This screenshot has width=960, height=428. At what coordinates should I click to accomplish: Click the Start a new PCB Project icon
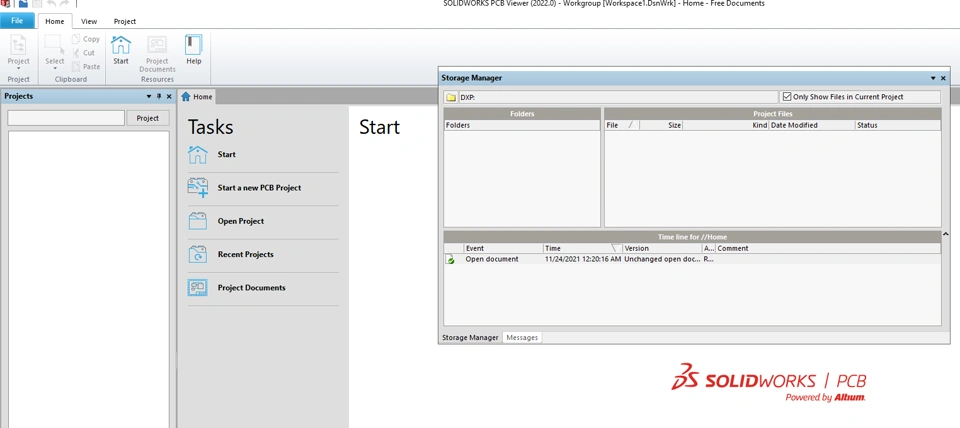pos(198,187)
